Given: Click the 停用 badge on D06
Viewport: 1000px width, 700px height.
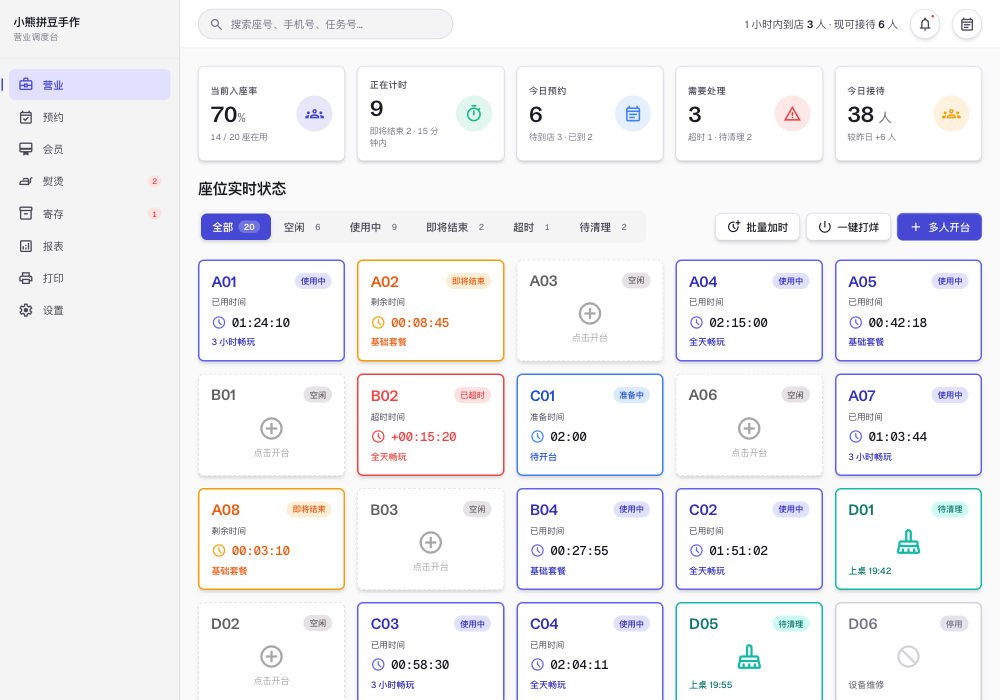Looking at the screenshot, I should [x=954, y=624].
